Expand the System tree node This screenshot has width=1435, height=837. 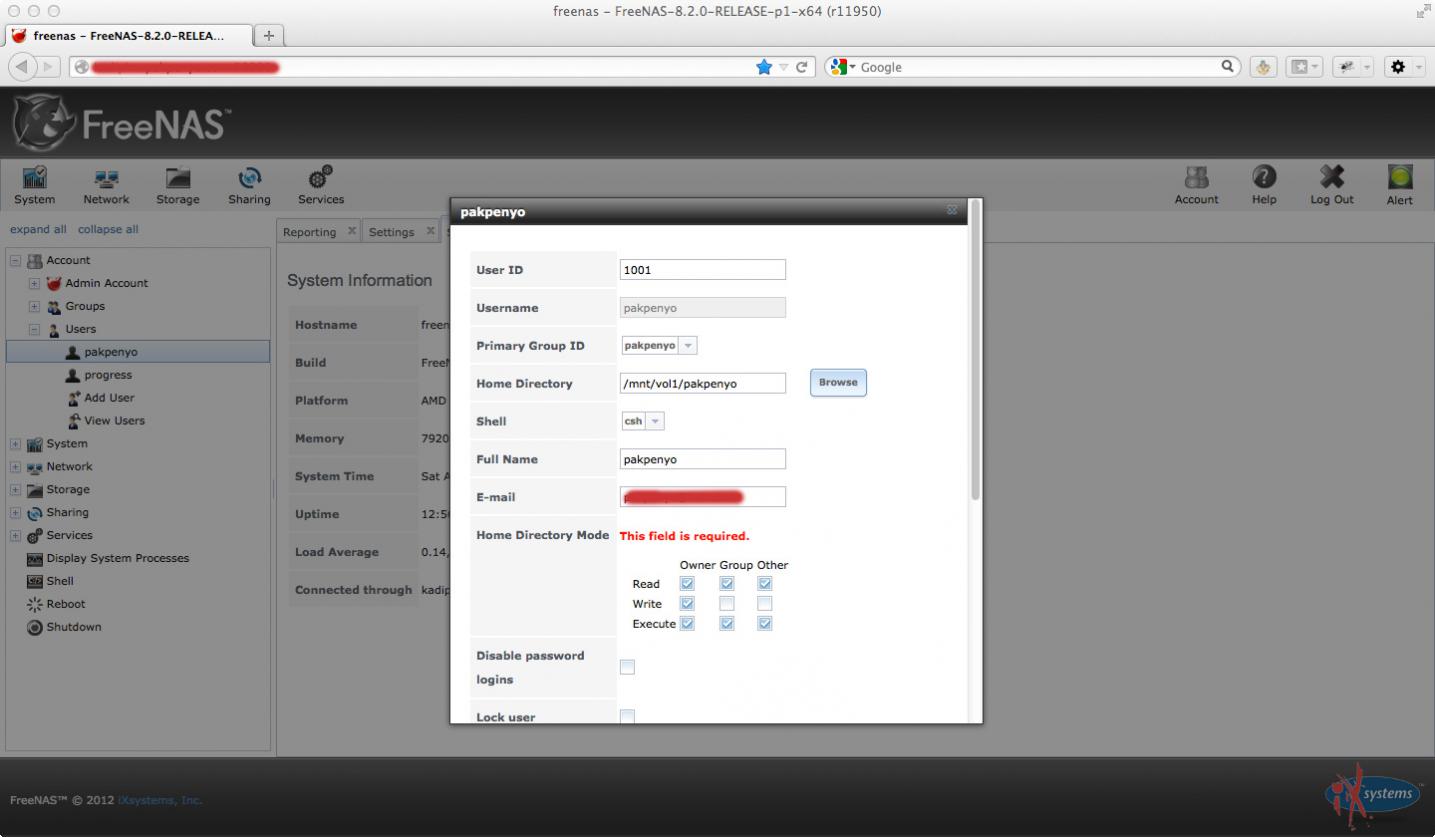(15, 444)
